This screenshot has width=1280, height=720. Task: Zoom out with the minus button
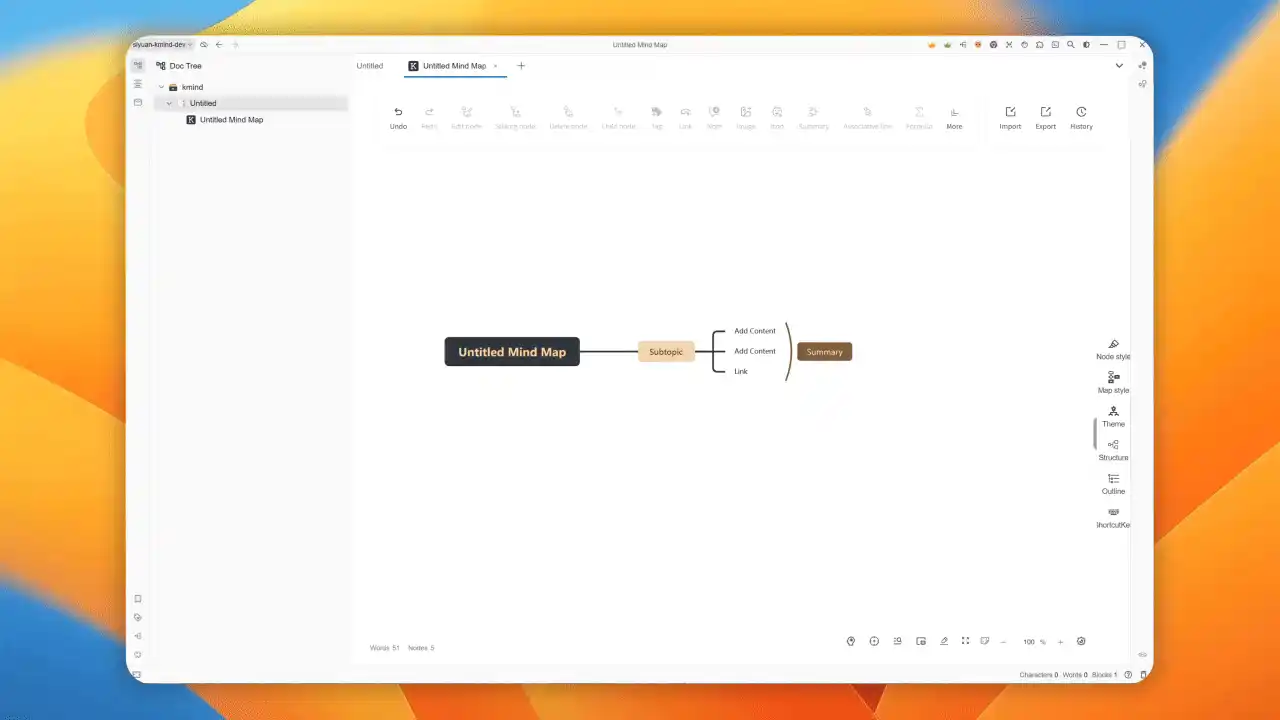1004,642
